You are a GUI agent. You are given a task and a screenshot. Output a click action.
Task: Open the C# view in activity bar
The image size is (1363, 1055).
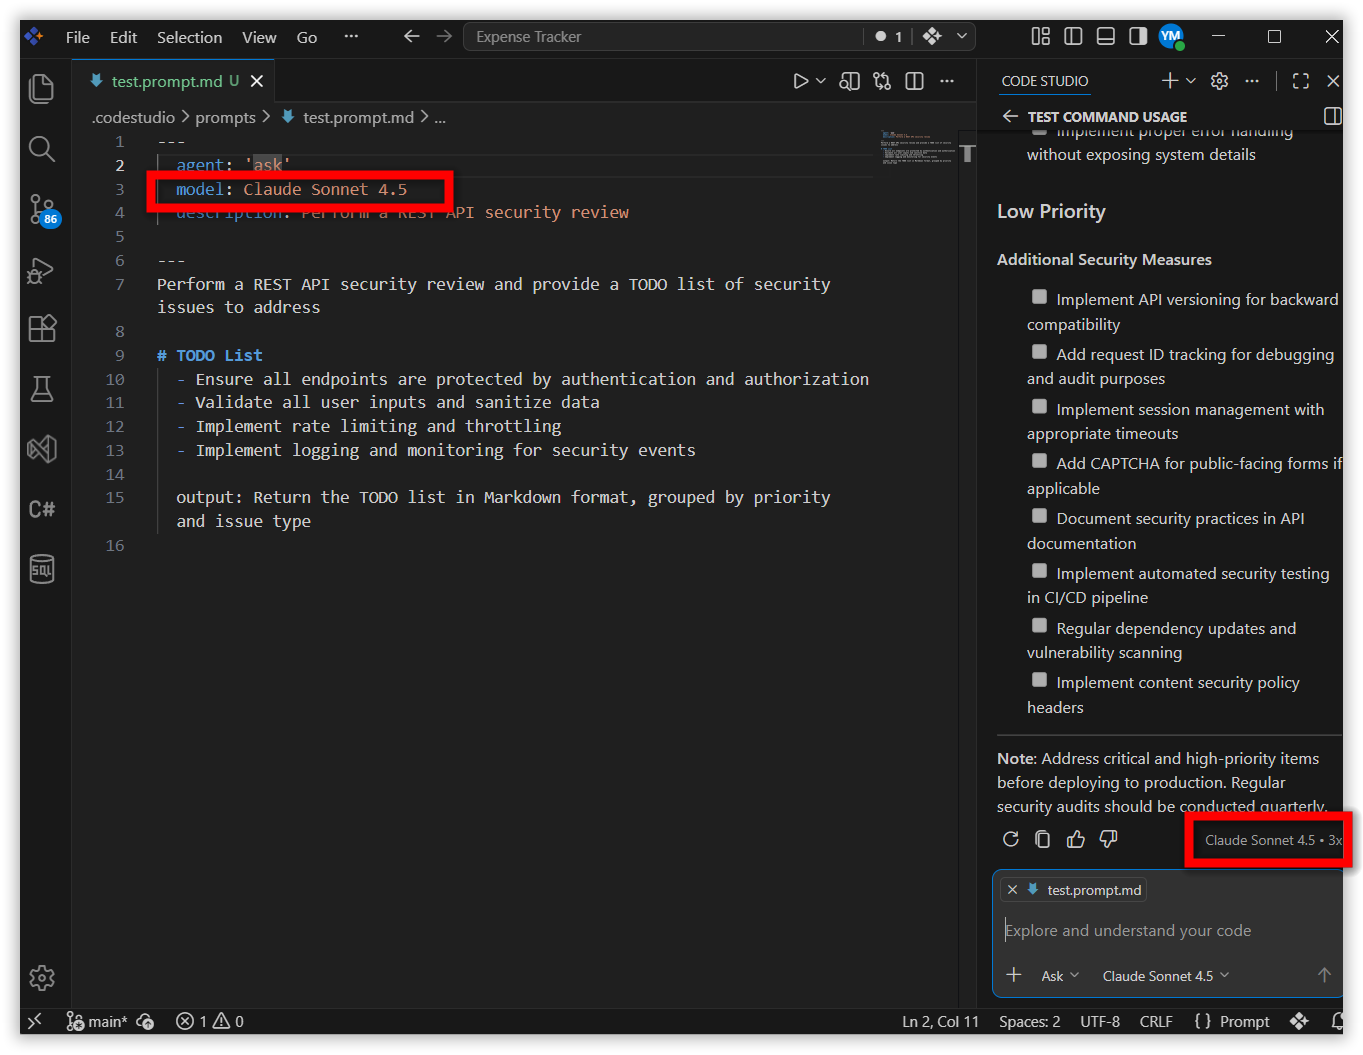[42, 509]
